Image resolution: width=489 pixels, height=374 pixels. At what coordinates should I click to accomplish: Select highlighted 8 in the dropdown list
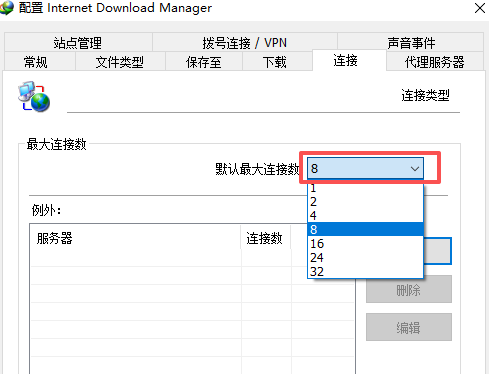tap(365, 229)
